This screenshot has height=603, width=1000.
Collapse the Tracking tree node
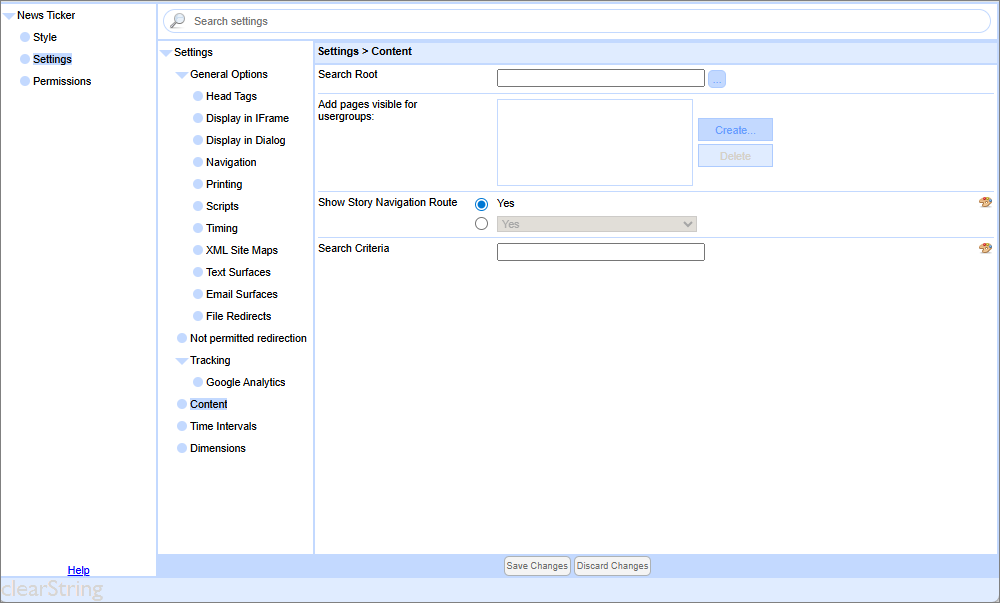tap(181, 361)
